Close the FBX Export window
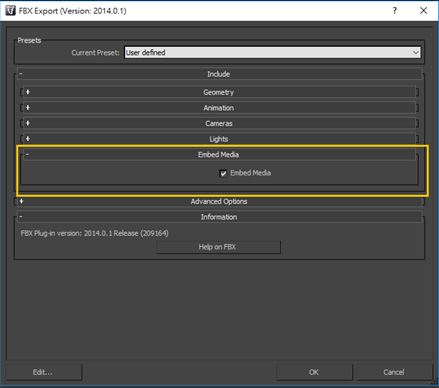The image size is (439, 388). tap(423, 11)
